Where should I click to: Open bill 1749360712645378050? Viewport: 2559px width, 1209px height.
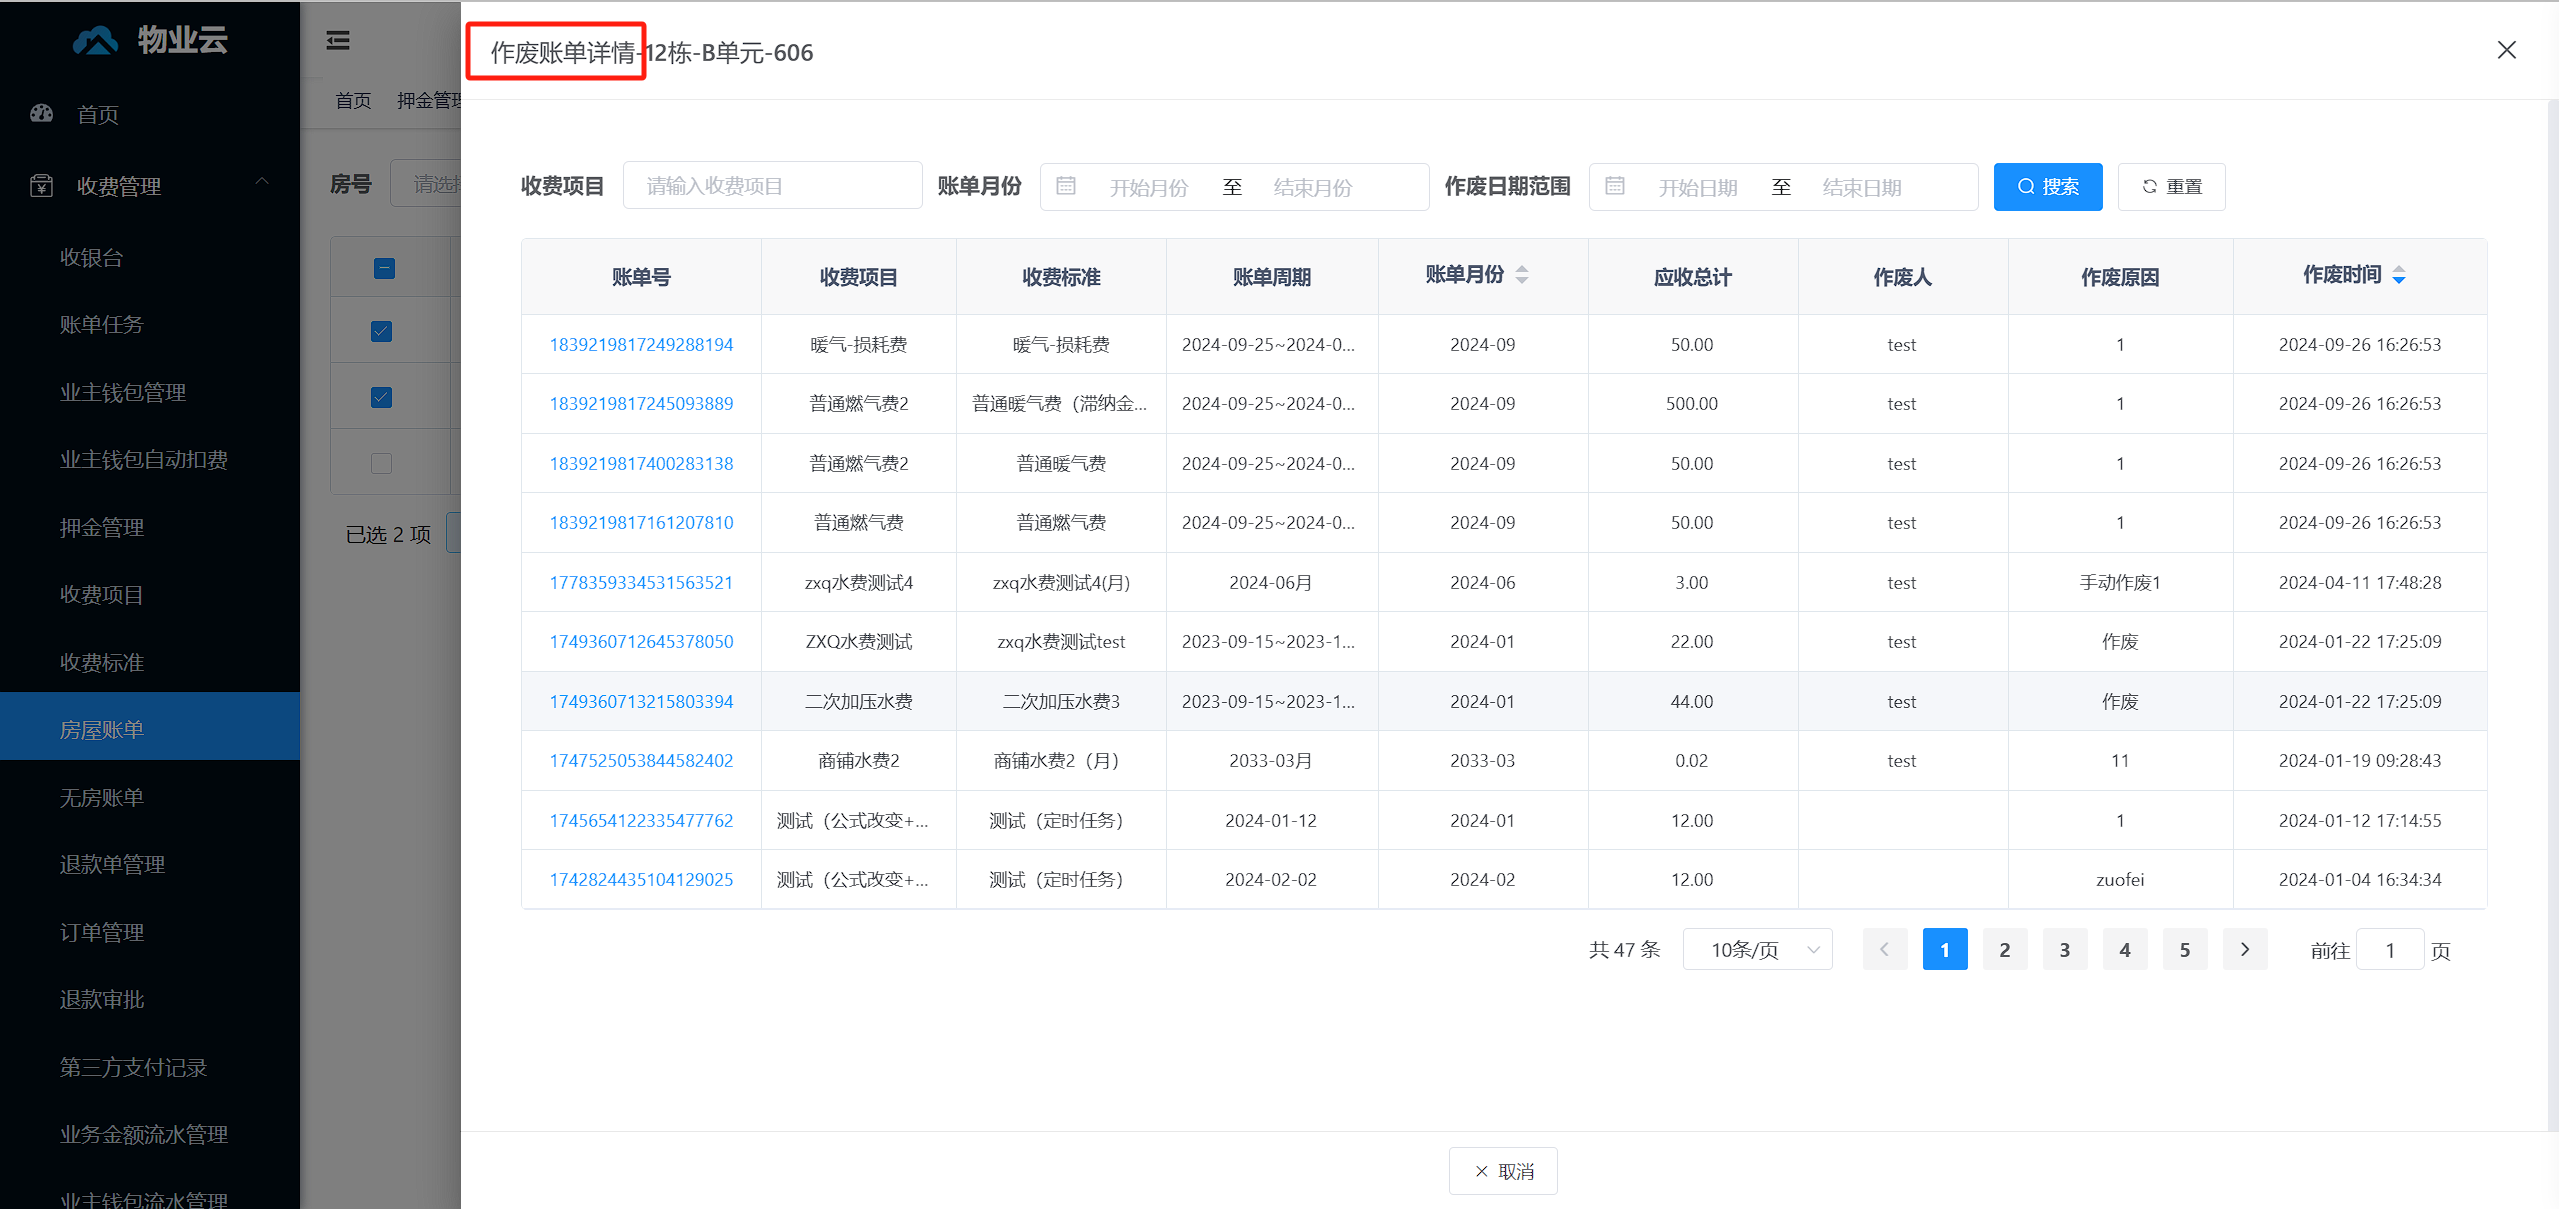point(641,641)
